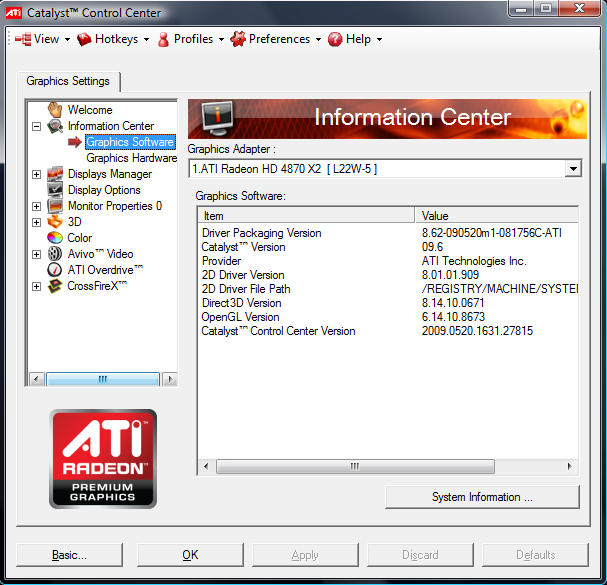The height and width of the screenshot is (585, 607).
Task: Select Display Options tree item
Action: [x=104, y=190]
